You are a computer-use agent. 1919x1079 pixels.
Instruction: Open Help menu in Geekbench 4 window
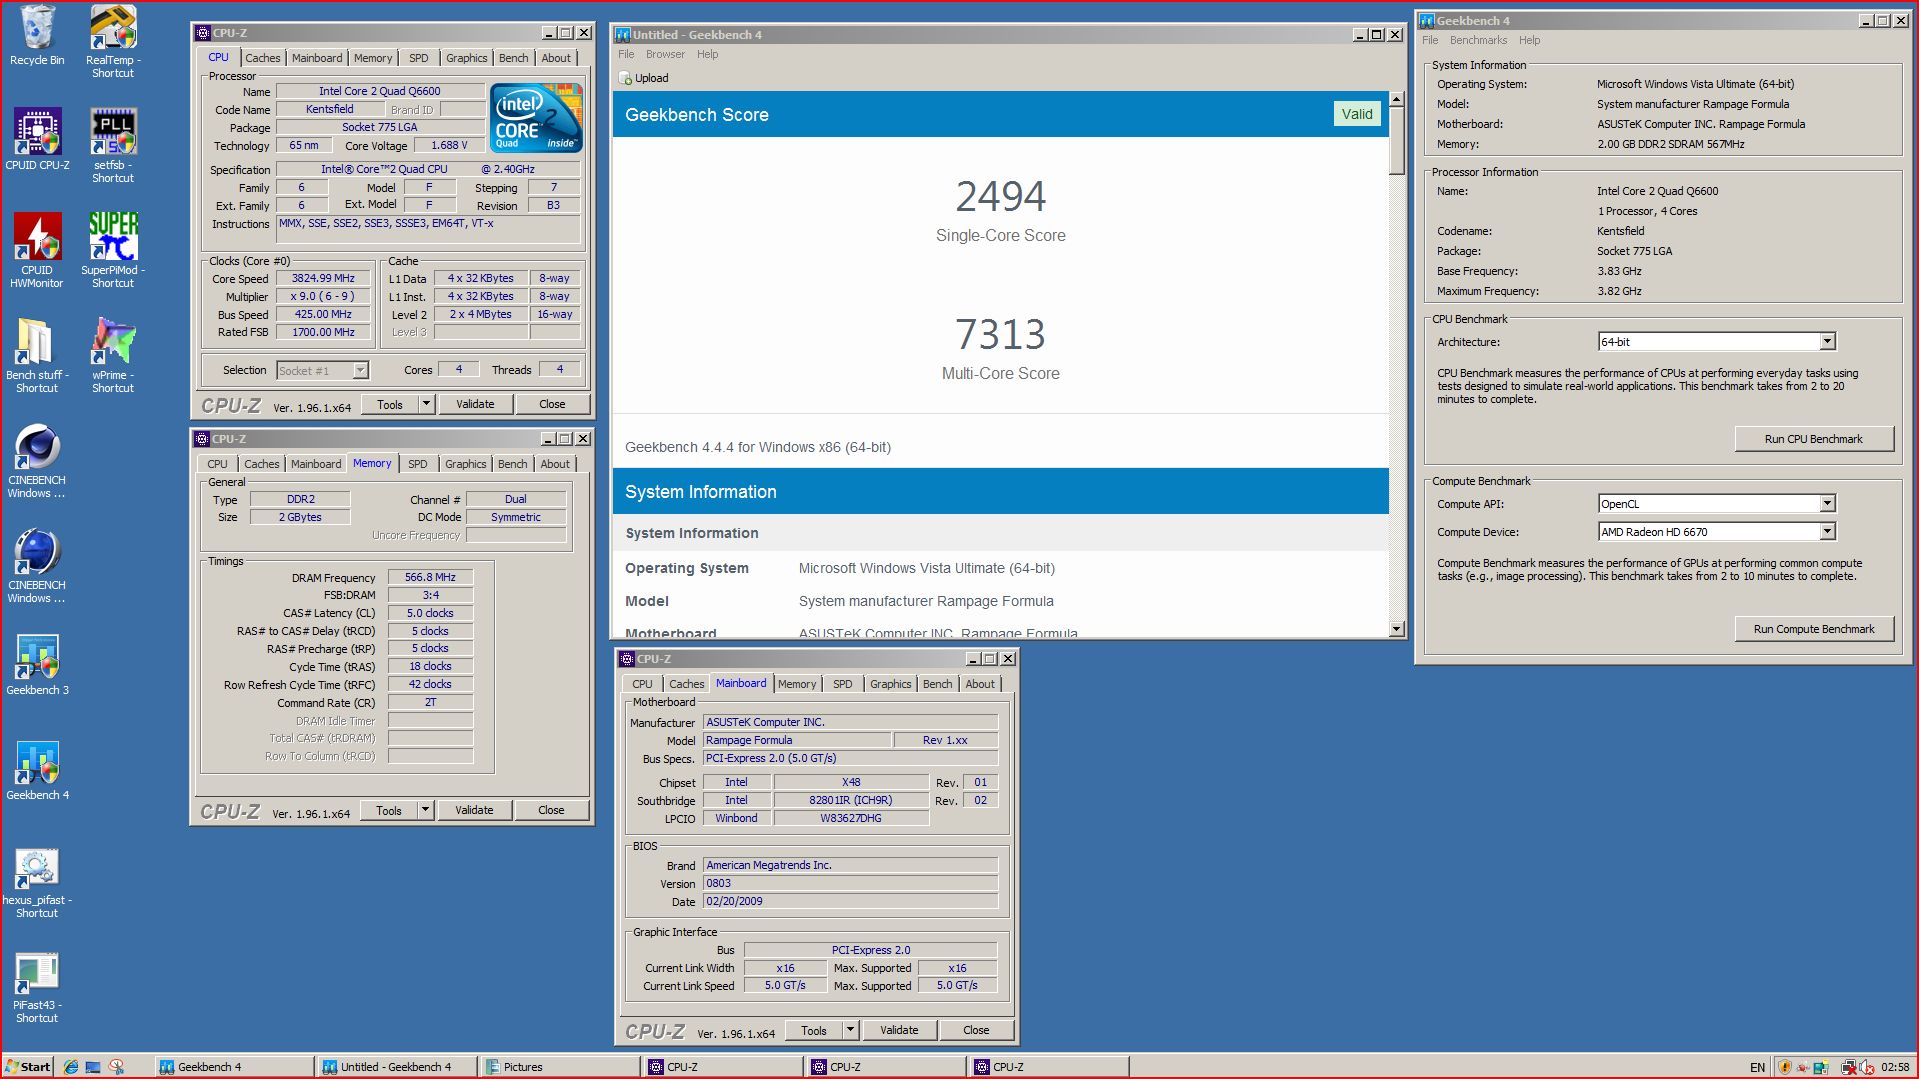coord(1529,40)
